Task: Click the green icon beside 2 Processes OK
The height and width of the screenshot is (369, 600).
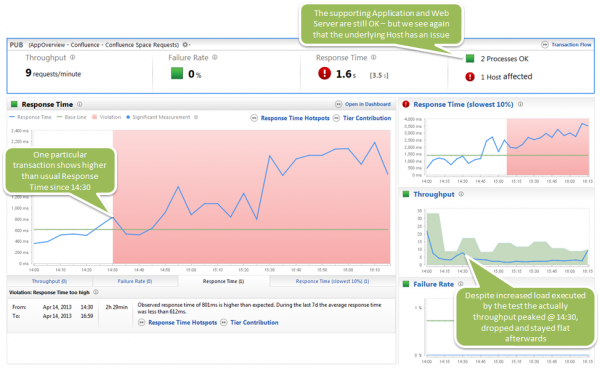Action: pyautogui.click(x=470, y=59)
